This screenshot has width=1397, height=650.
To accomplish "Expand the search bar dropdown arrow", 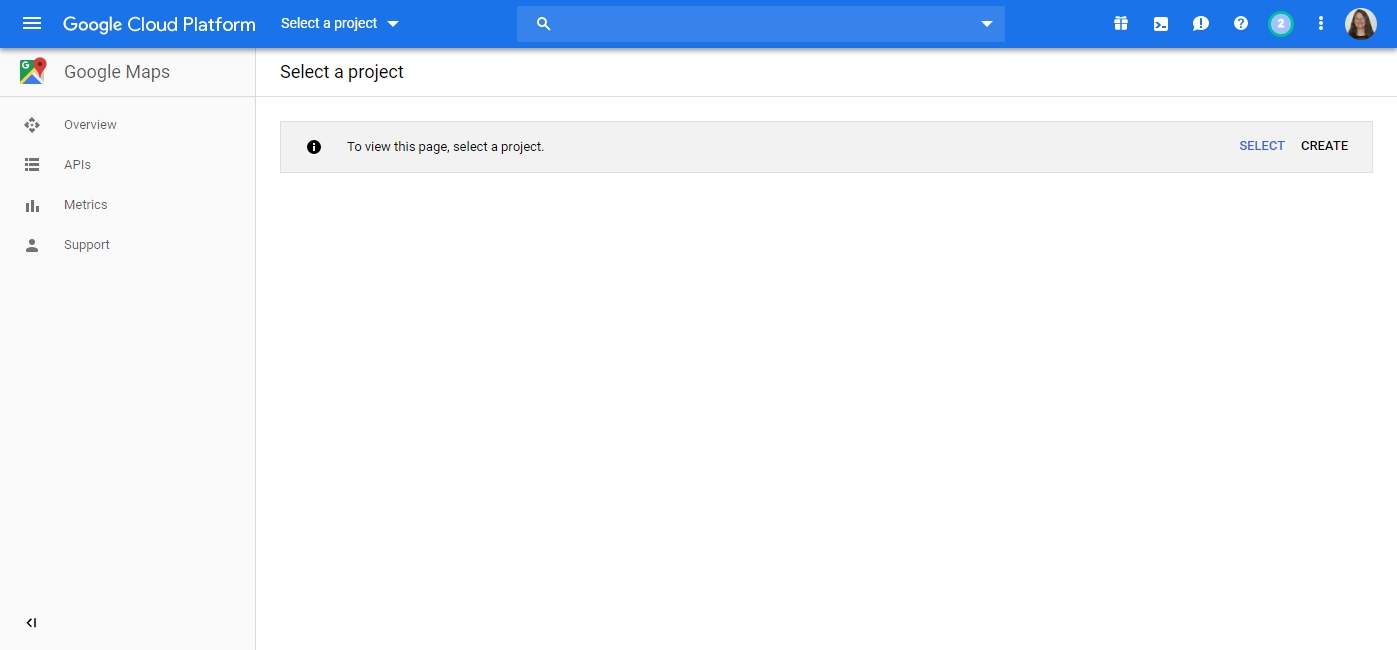I will [x=986, y=24].
